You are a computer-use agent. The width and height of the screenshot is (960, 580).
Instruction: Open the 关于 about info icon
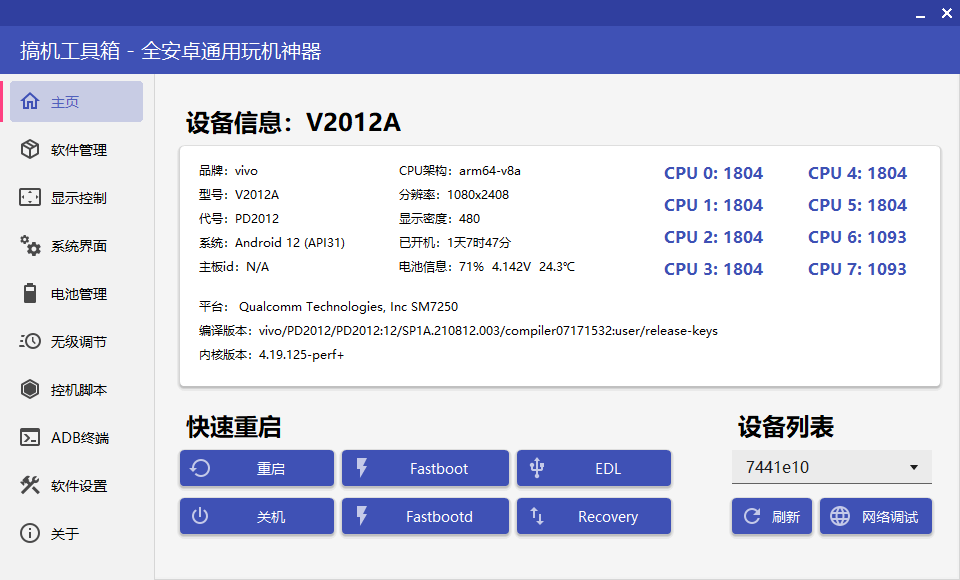point(30,533)
